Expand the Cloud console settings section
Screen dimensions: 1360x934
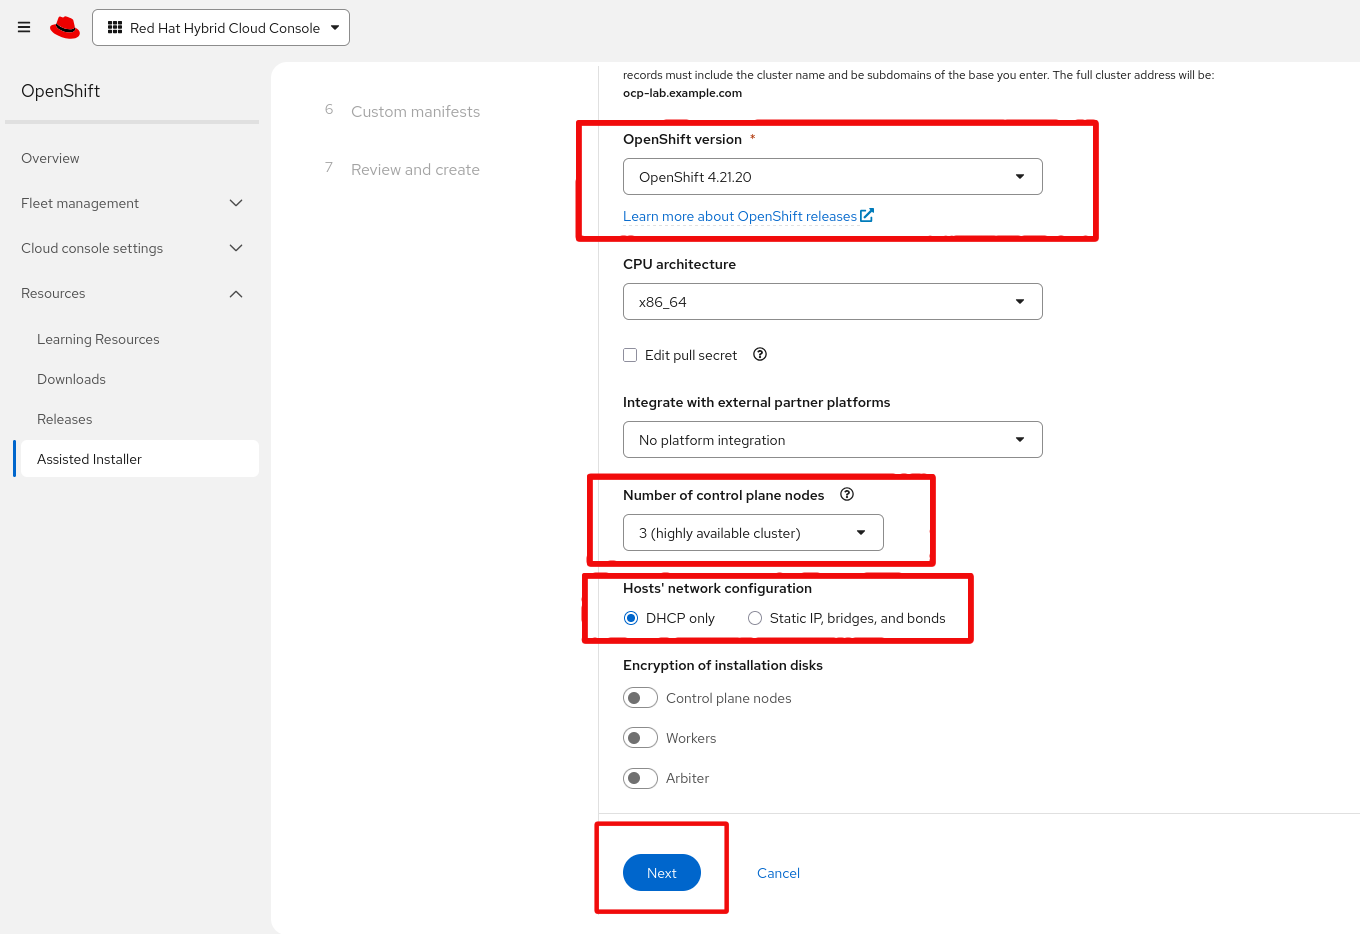pos(132,248)
